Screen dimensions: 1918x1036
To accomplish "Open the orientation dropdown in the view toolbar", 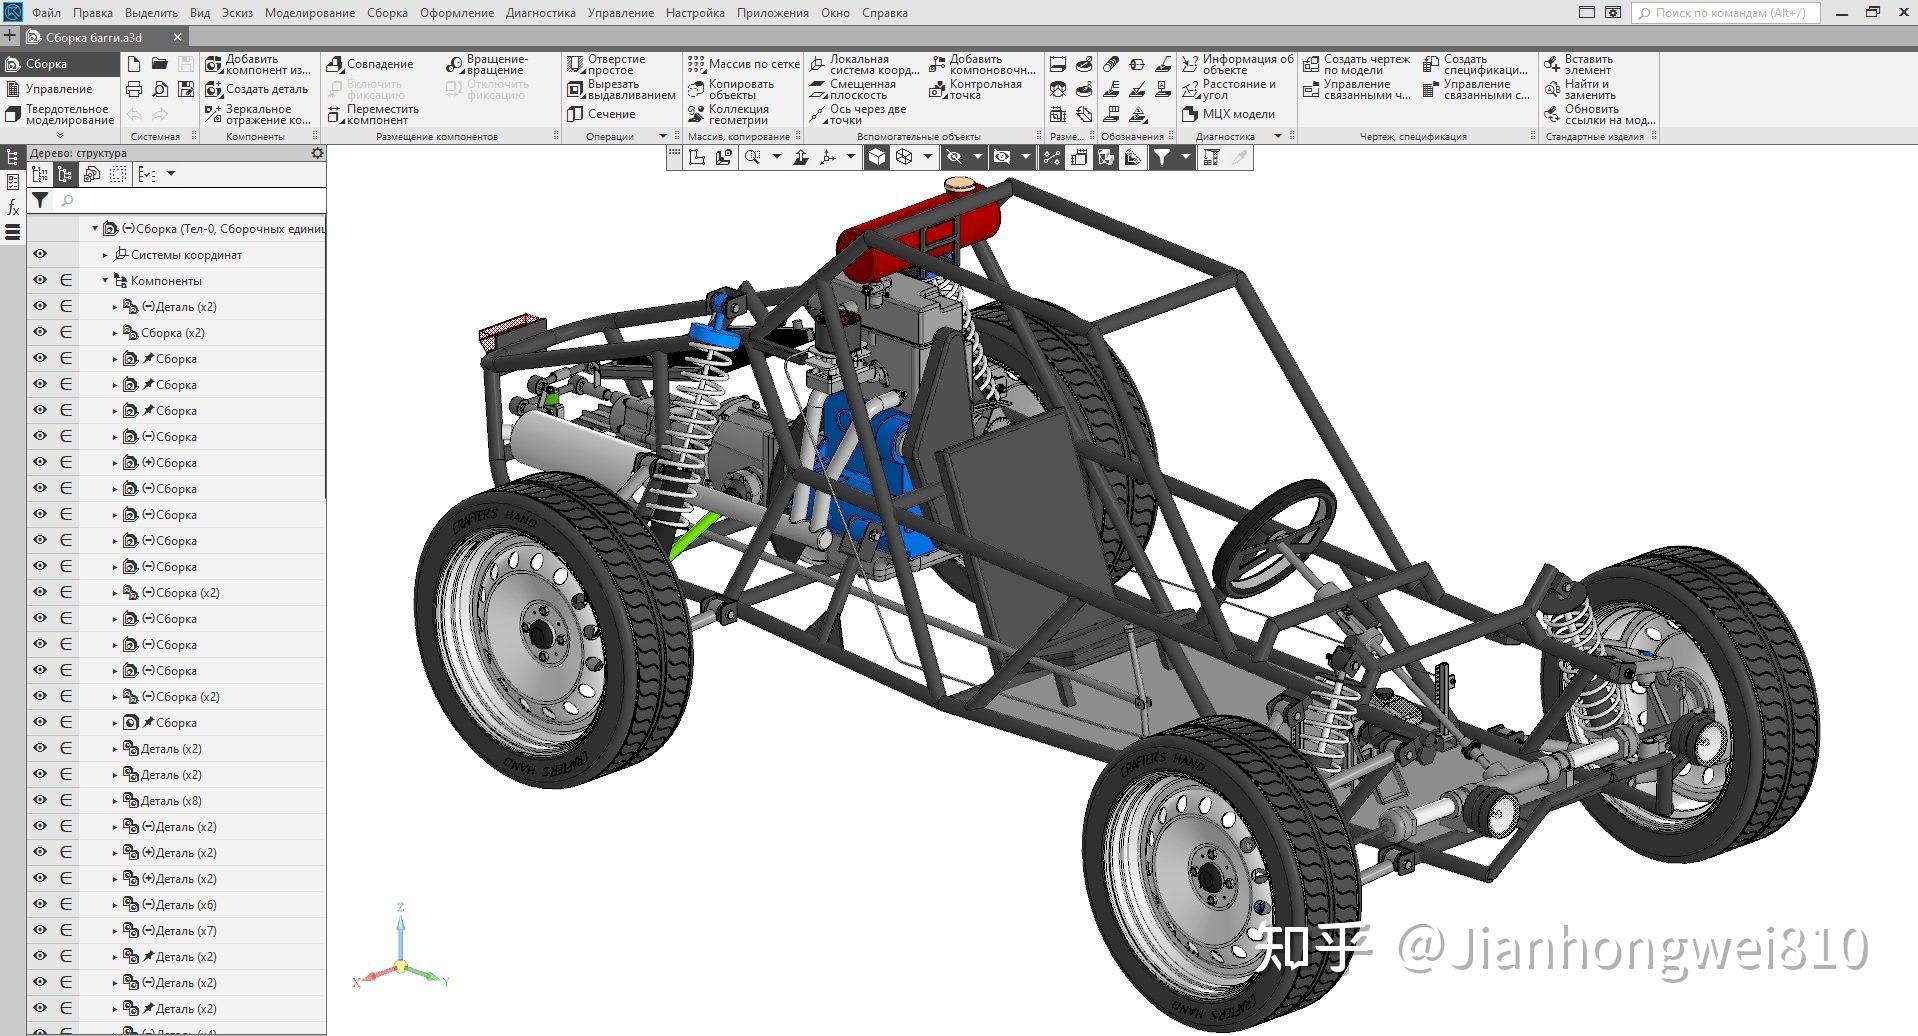I will click(926, 157).
